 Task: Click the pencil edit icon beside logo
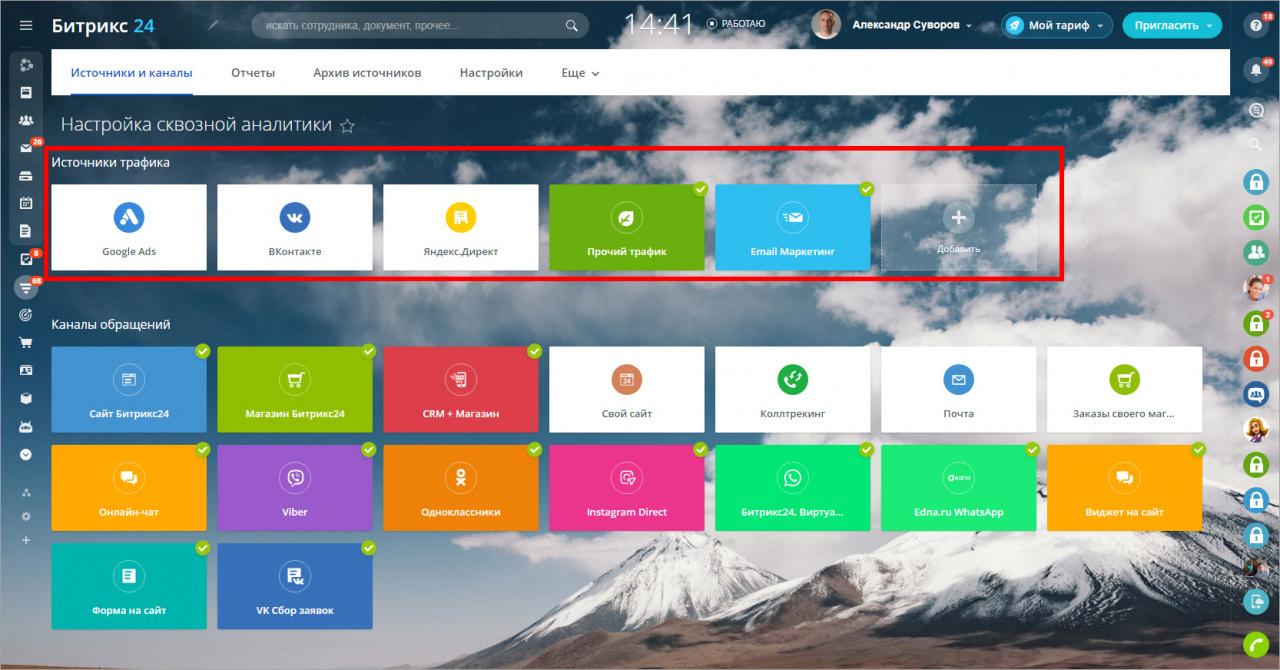coord(212,26)
